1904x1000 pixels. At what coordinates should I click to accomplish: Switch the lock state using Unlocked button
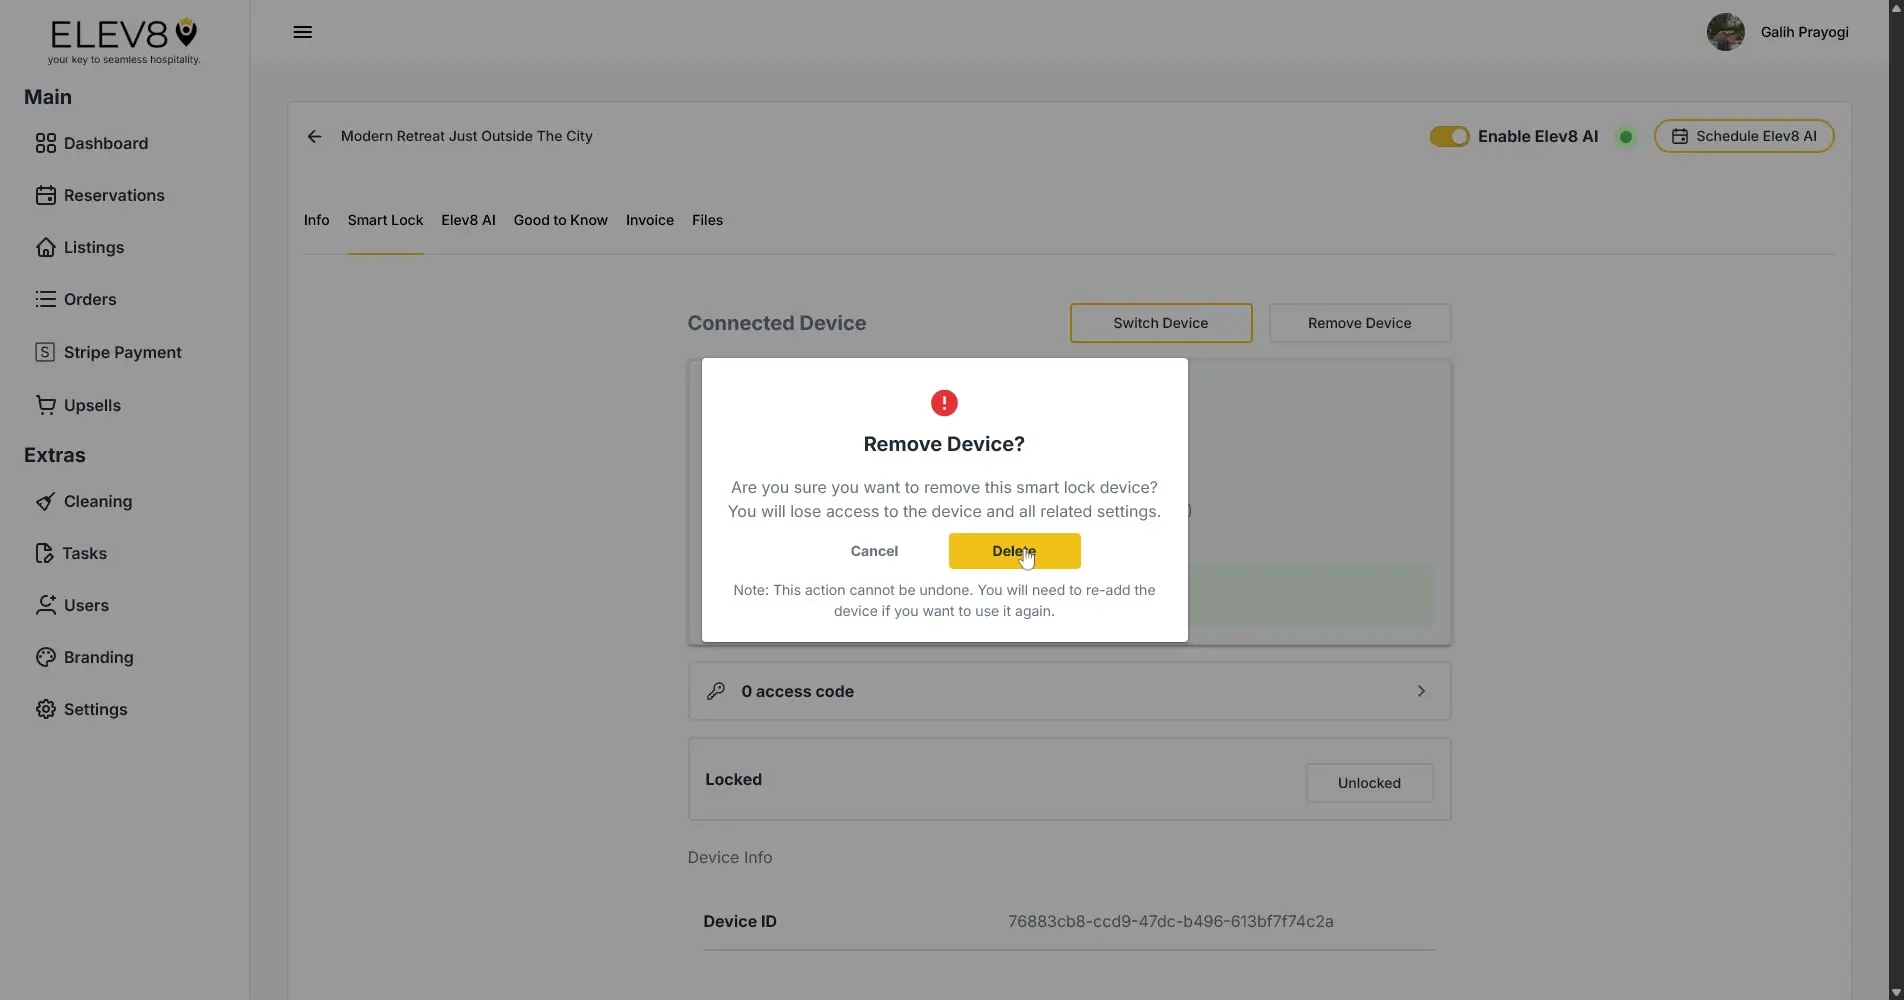point(1369,783)
